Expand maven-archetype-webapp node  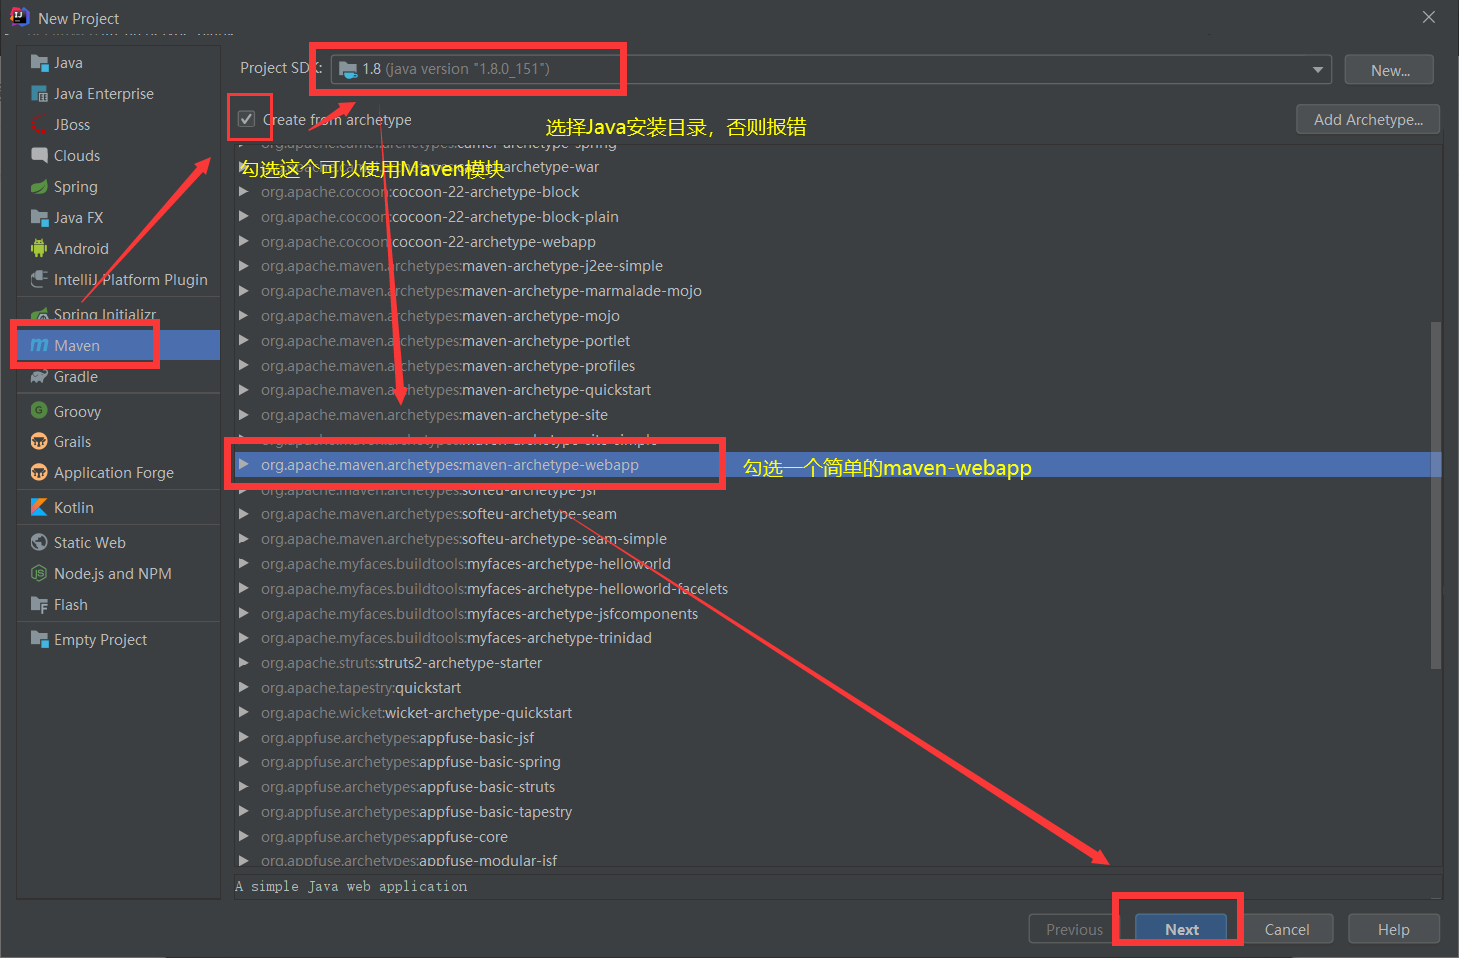(x=243, y=464)
